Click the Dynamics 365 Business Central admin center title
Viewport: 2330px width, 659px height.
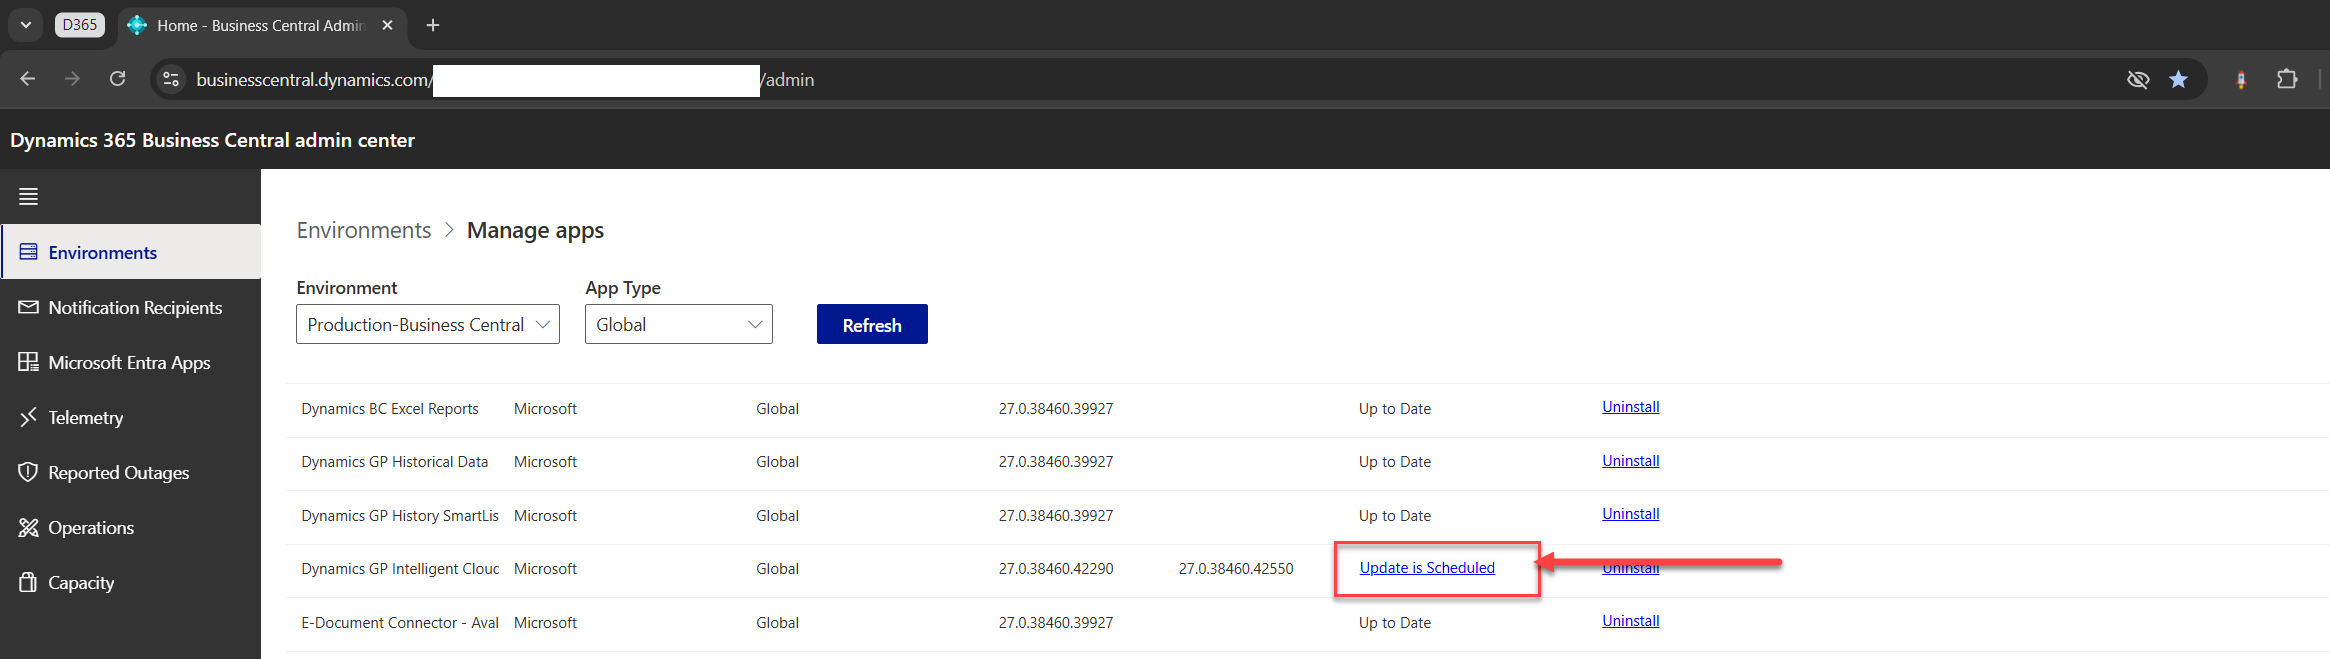click(x=212, y=140)
